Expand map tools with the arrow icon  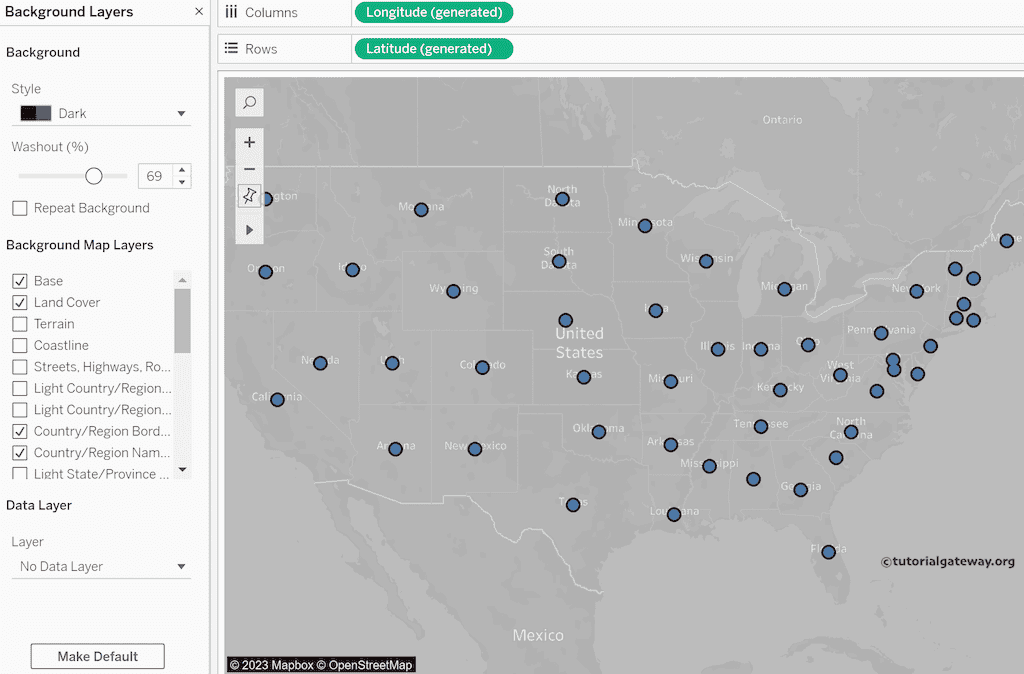click(249, 230)
